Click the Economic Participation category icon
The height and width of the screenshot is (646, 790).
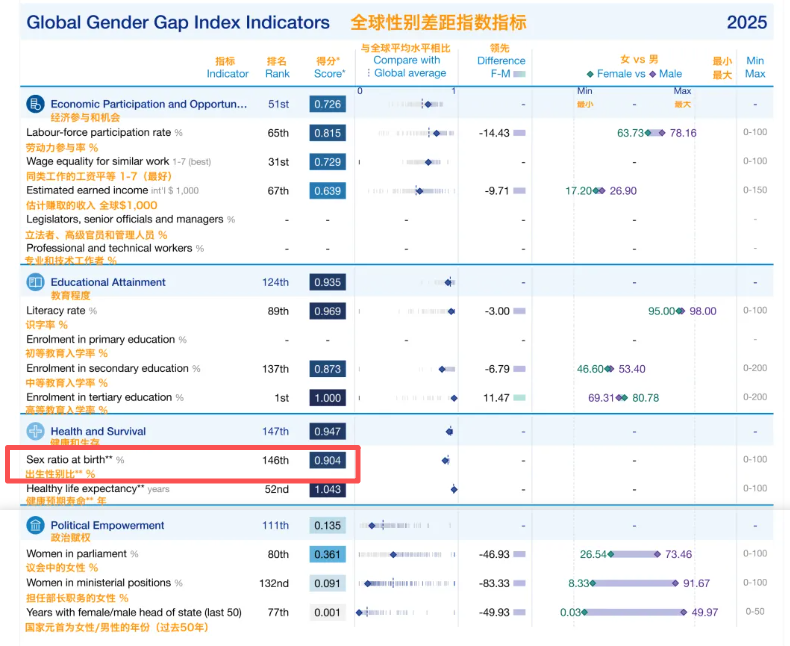[35, 104]
